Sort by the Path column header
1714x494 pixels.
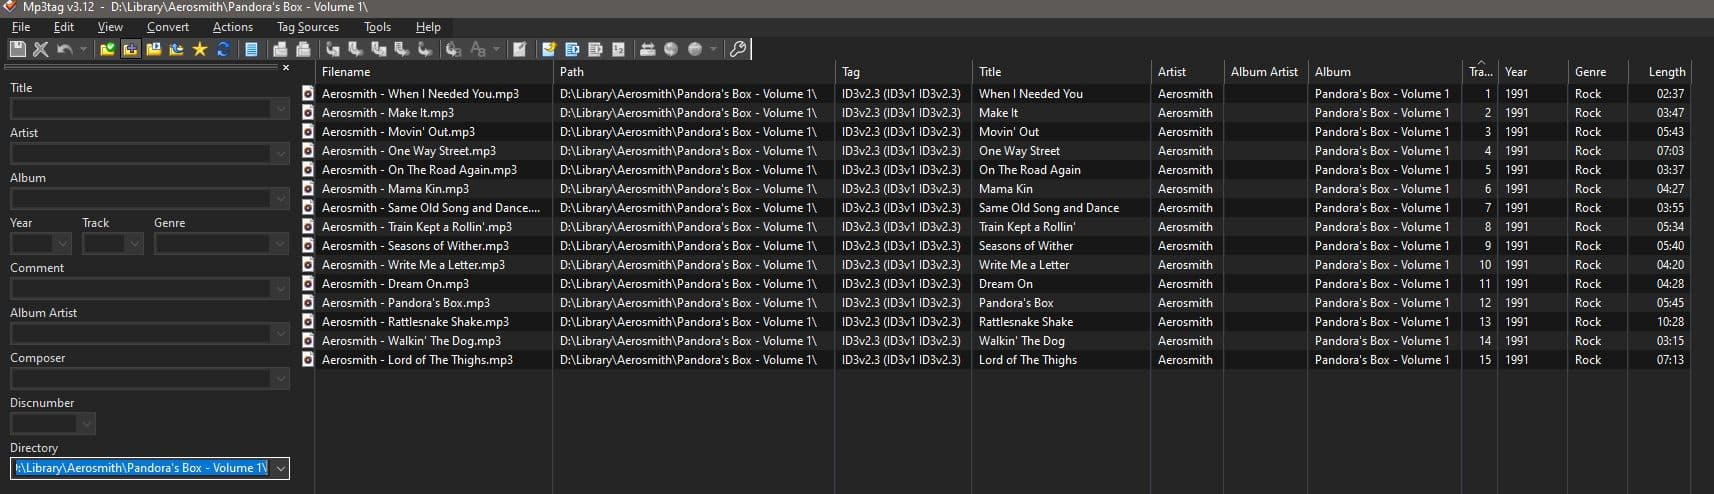pos(694,72)
